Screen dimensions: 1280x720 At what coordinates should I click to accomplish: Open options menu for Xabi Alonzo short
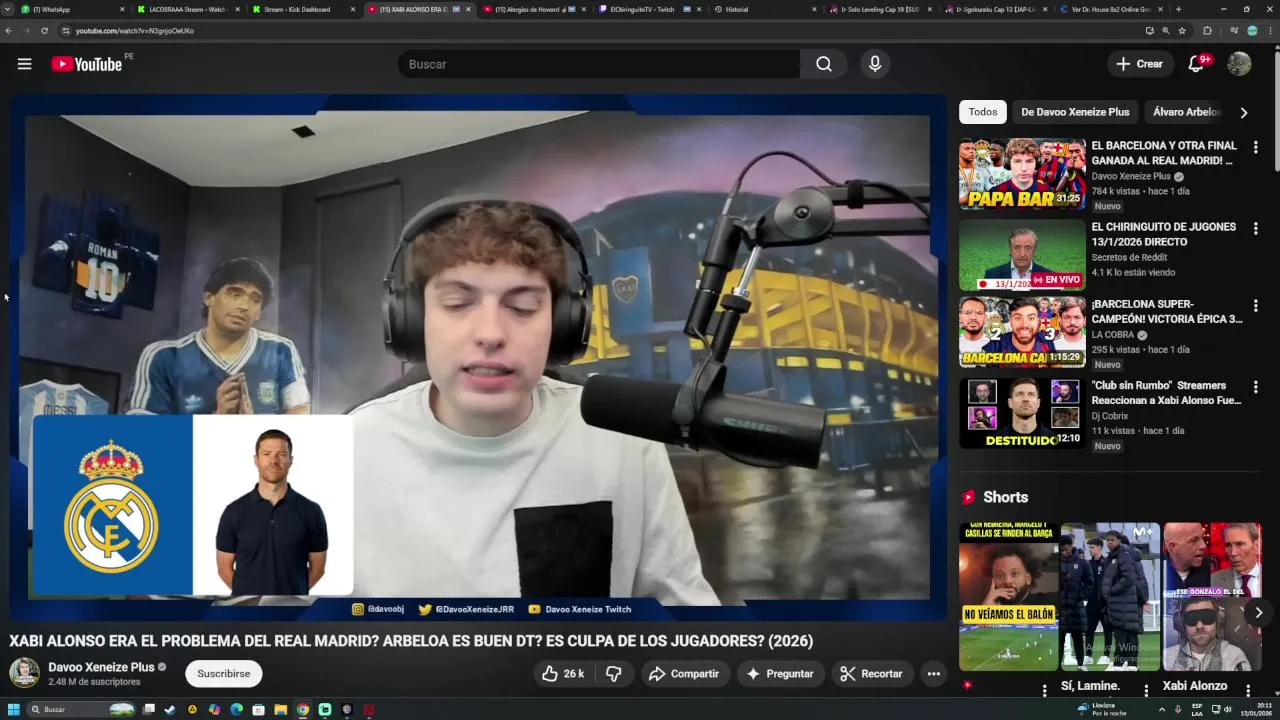pyautogui.click(x=1247, y=690)
